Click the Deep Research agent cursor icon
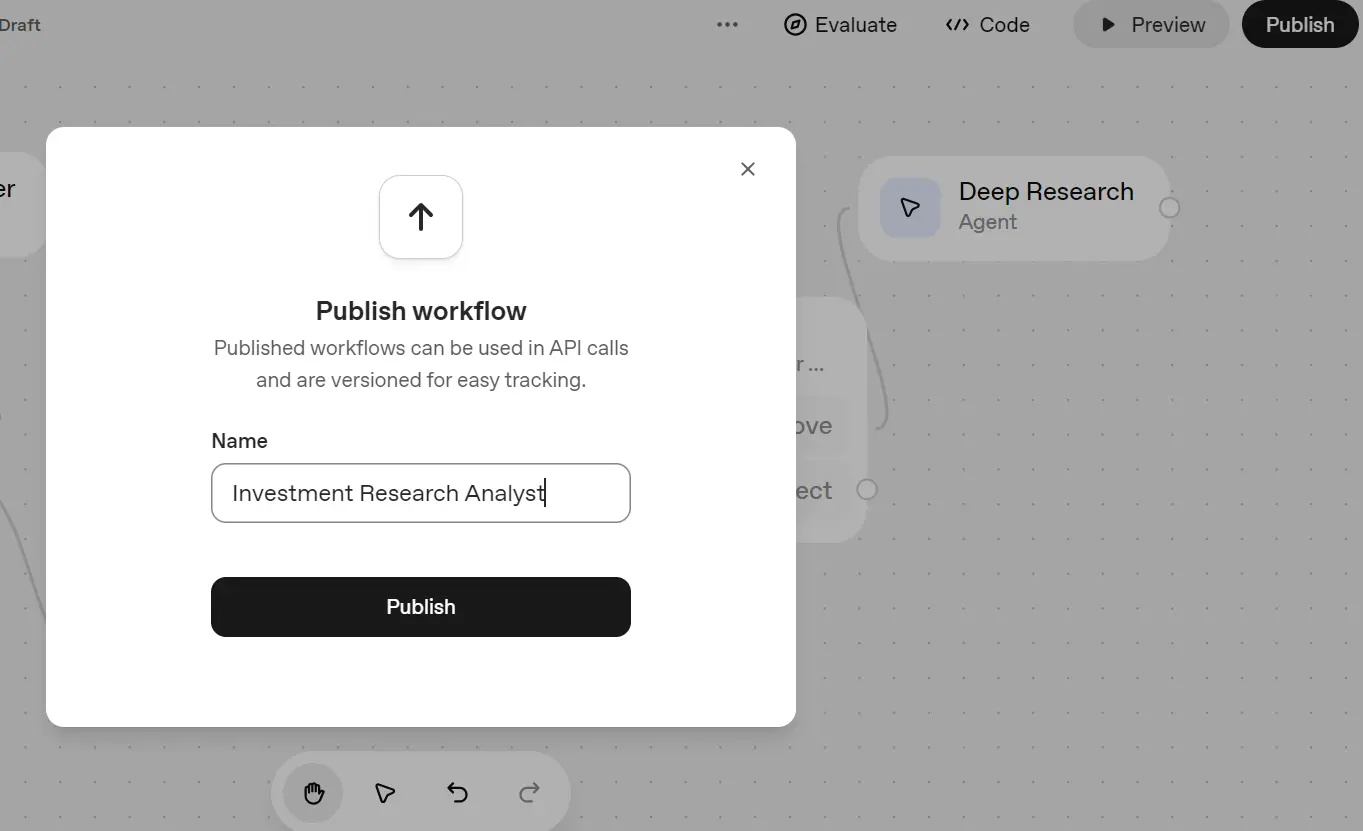 (x=908, y=208)
